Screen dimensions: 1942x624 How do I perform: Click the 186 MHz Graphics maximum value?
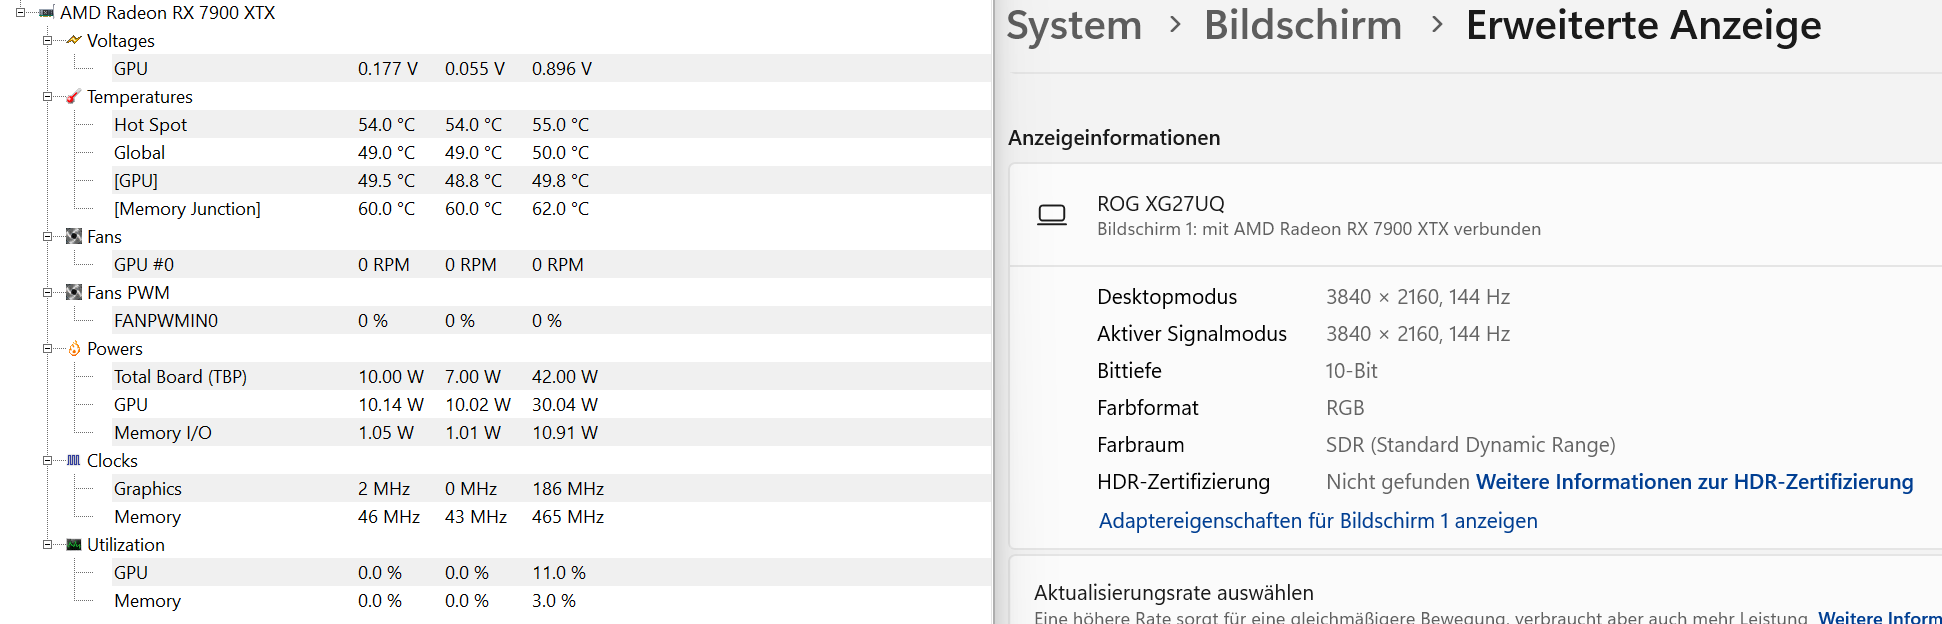click(568, 489)
